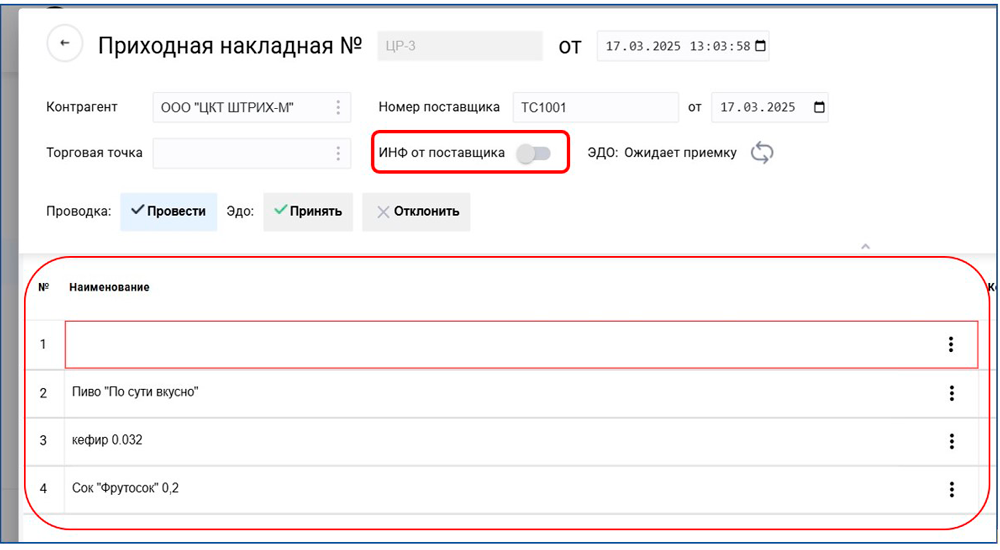Open calendar picker in invoice datetime field
This screenshot has height=550, width=1000.
(x=760, y=46)
